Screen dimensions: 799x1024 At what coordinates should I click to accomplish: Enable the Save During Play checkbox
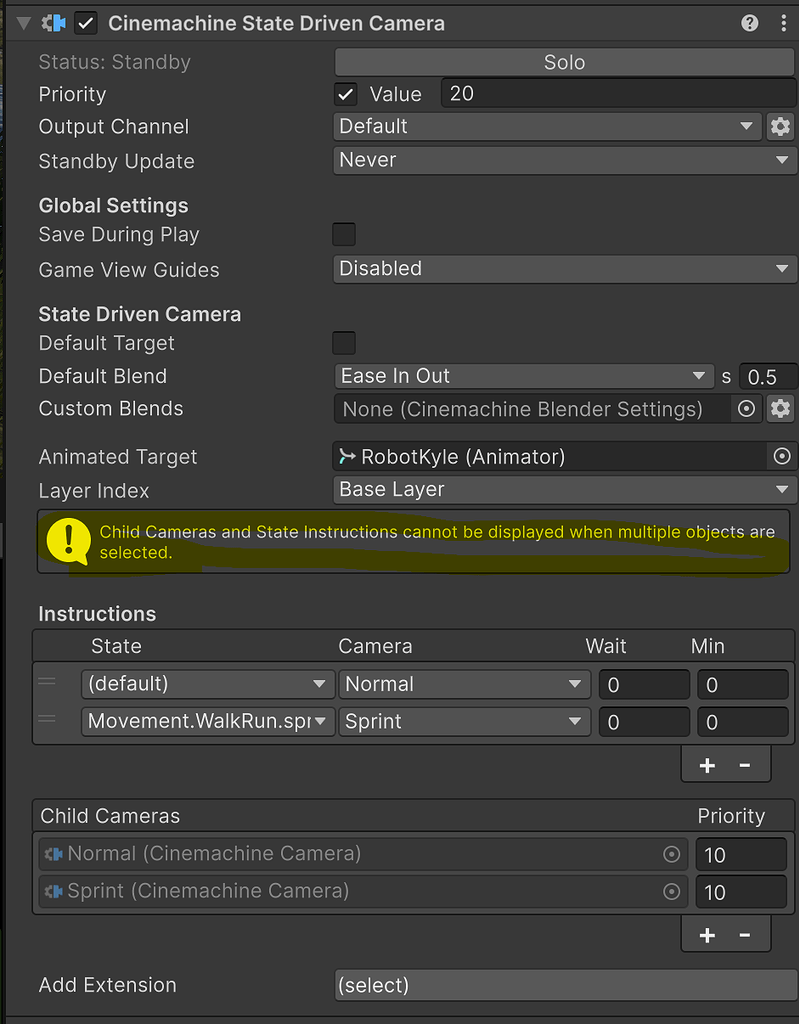[x=343, y=234]
